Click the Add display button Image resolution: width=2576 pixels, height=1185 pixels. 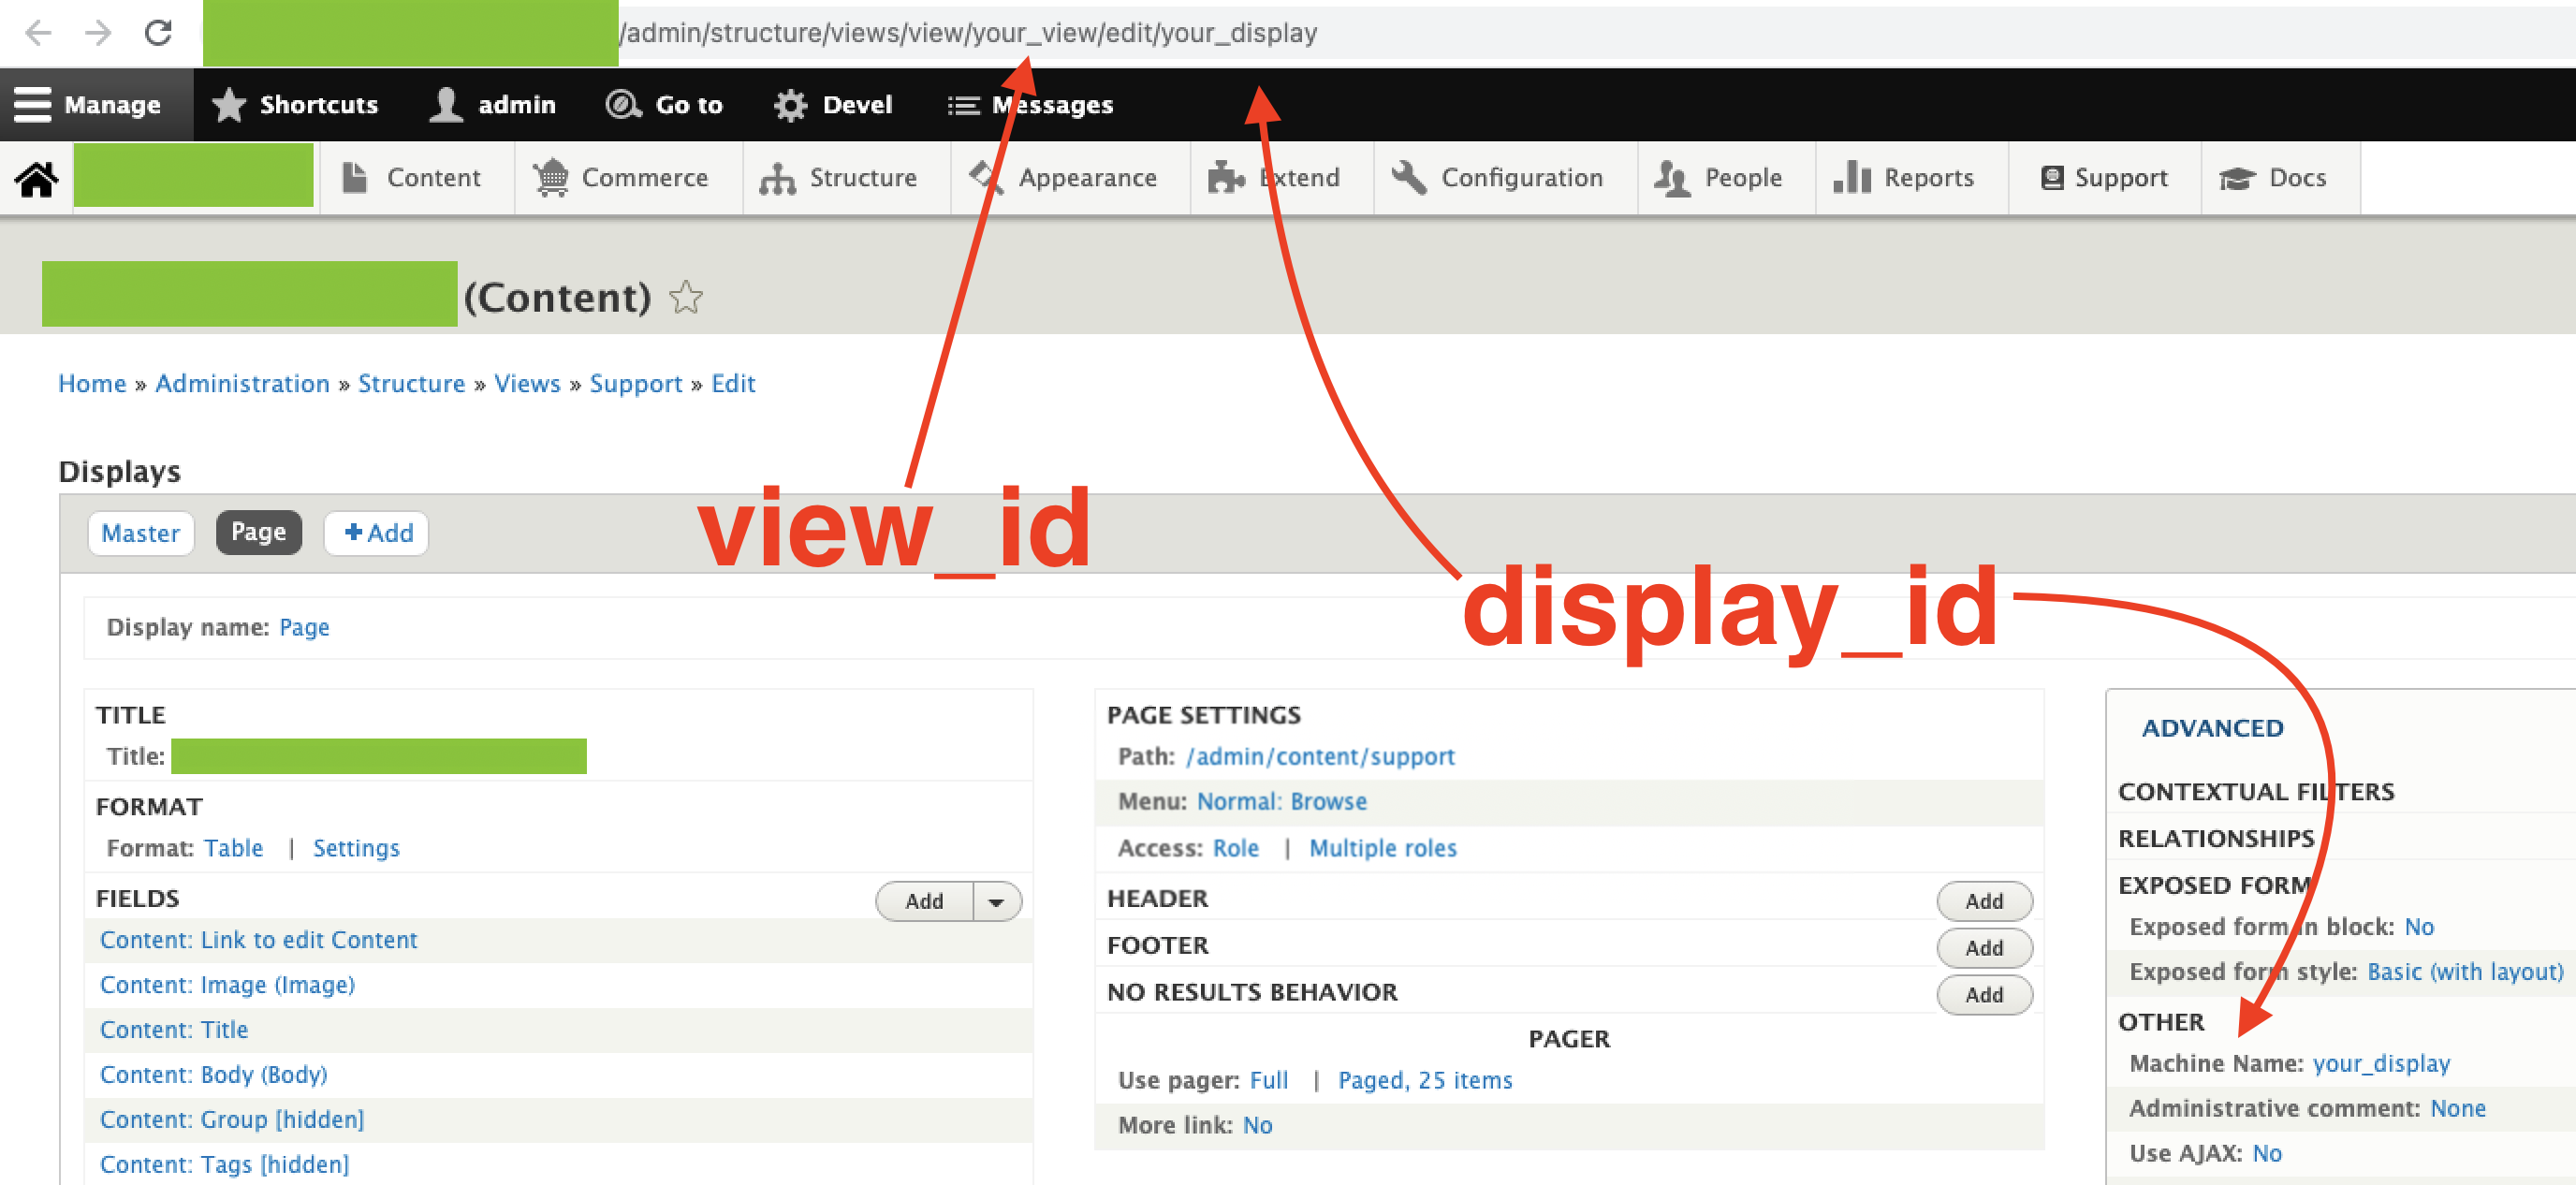pos(377,533)
